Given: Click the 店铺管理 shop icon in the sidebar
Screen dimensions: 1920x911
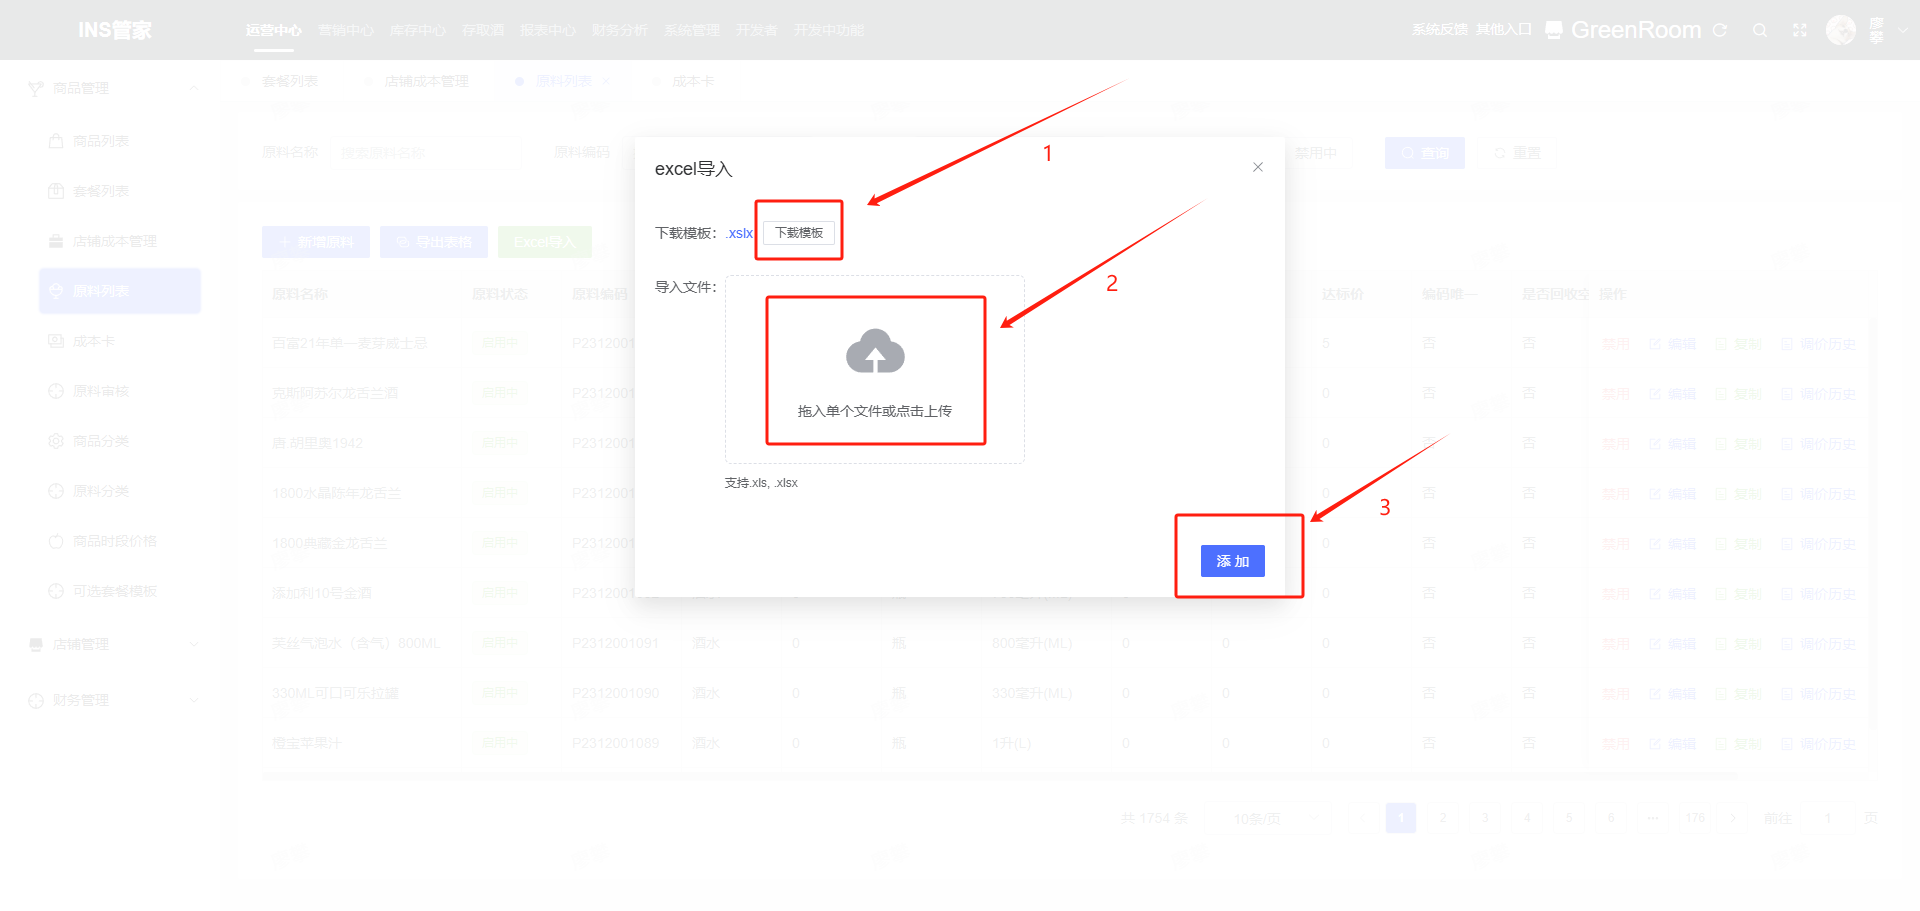Looking at the screenshot, I should click(36, 644).
